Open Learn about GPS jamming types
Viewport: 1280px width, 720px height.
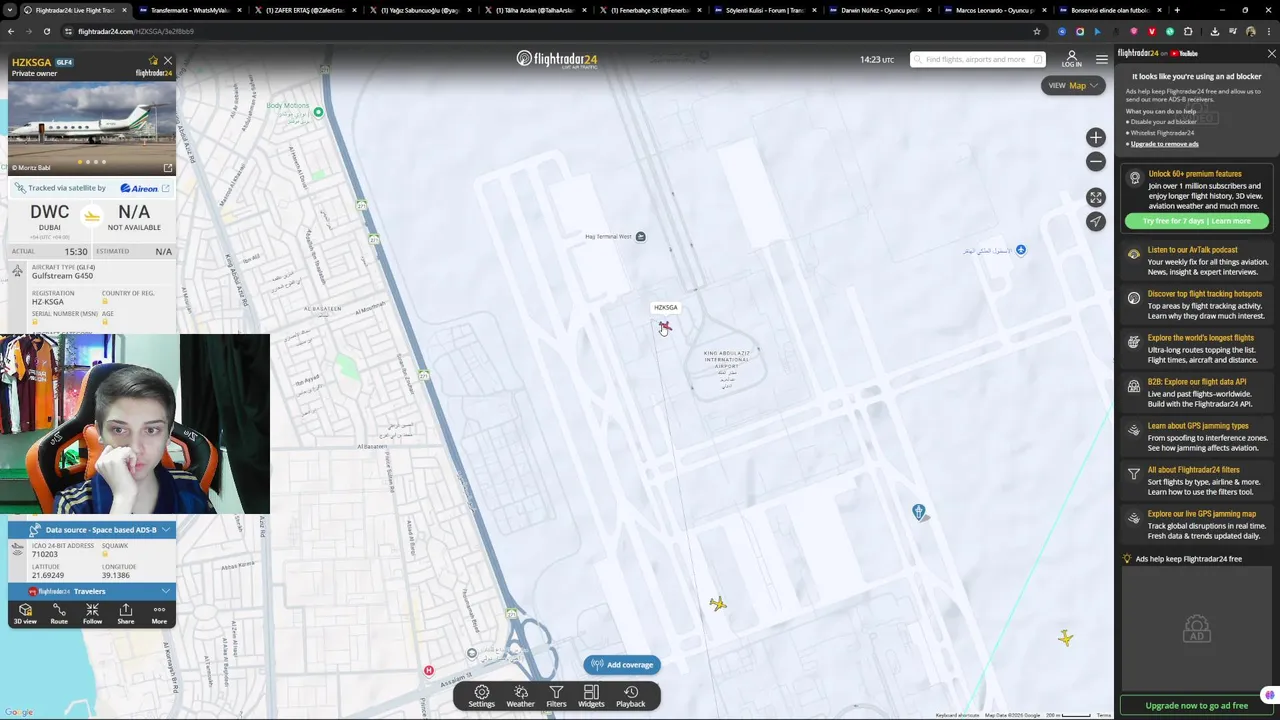tap(1197, 437)
